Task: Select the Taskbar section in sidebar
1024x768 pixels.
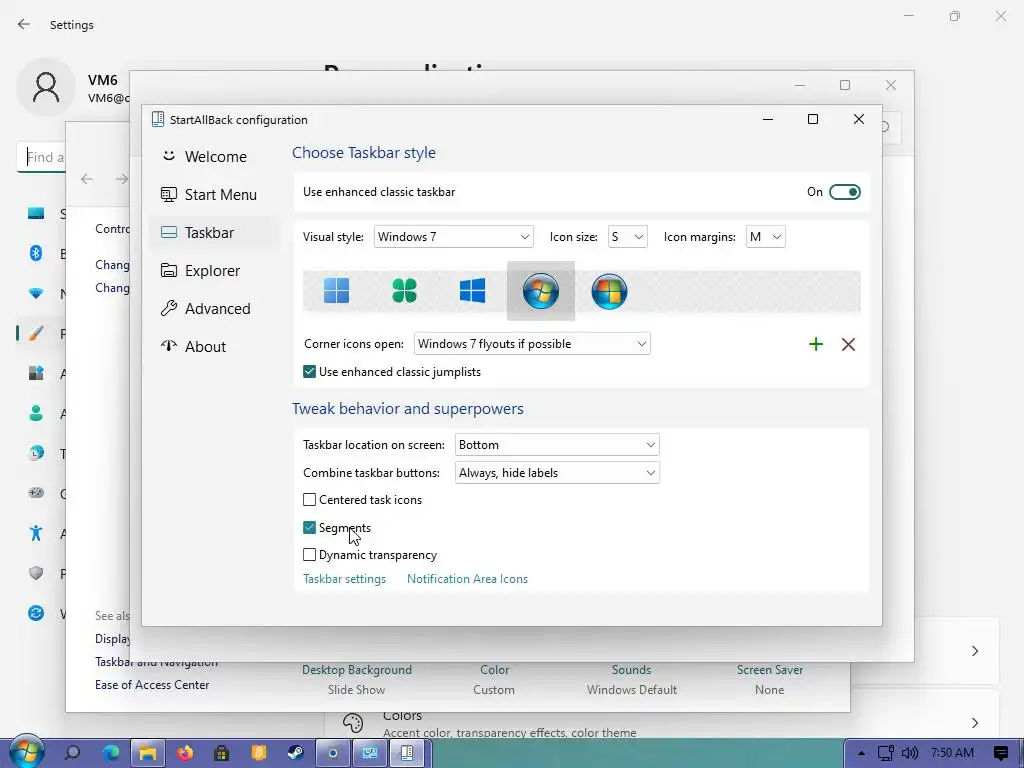Action: 214,232
